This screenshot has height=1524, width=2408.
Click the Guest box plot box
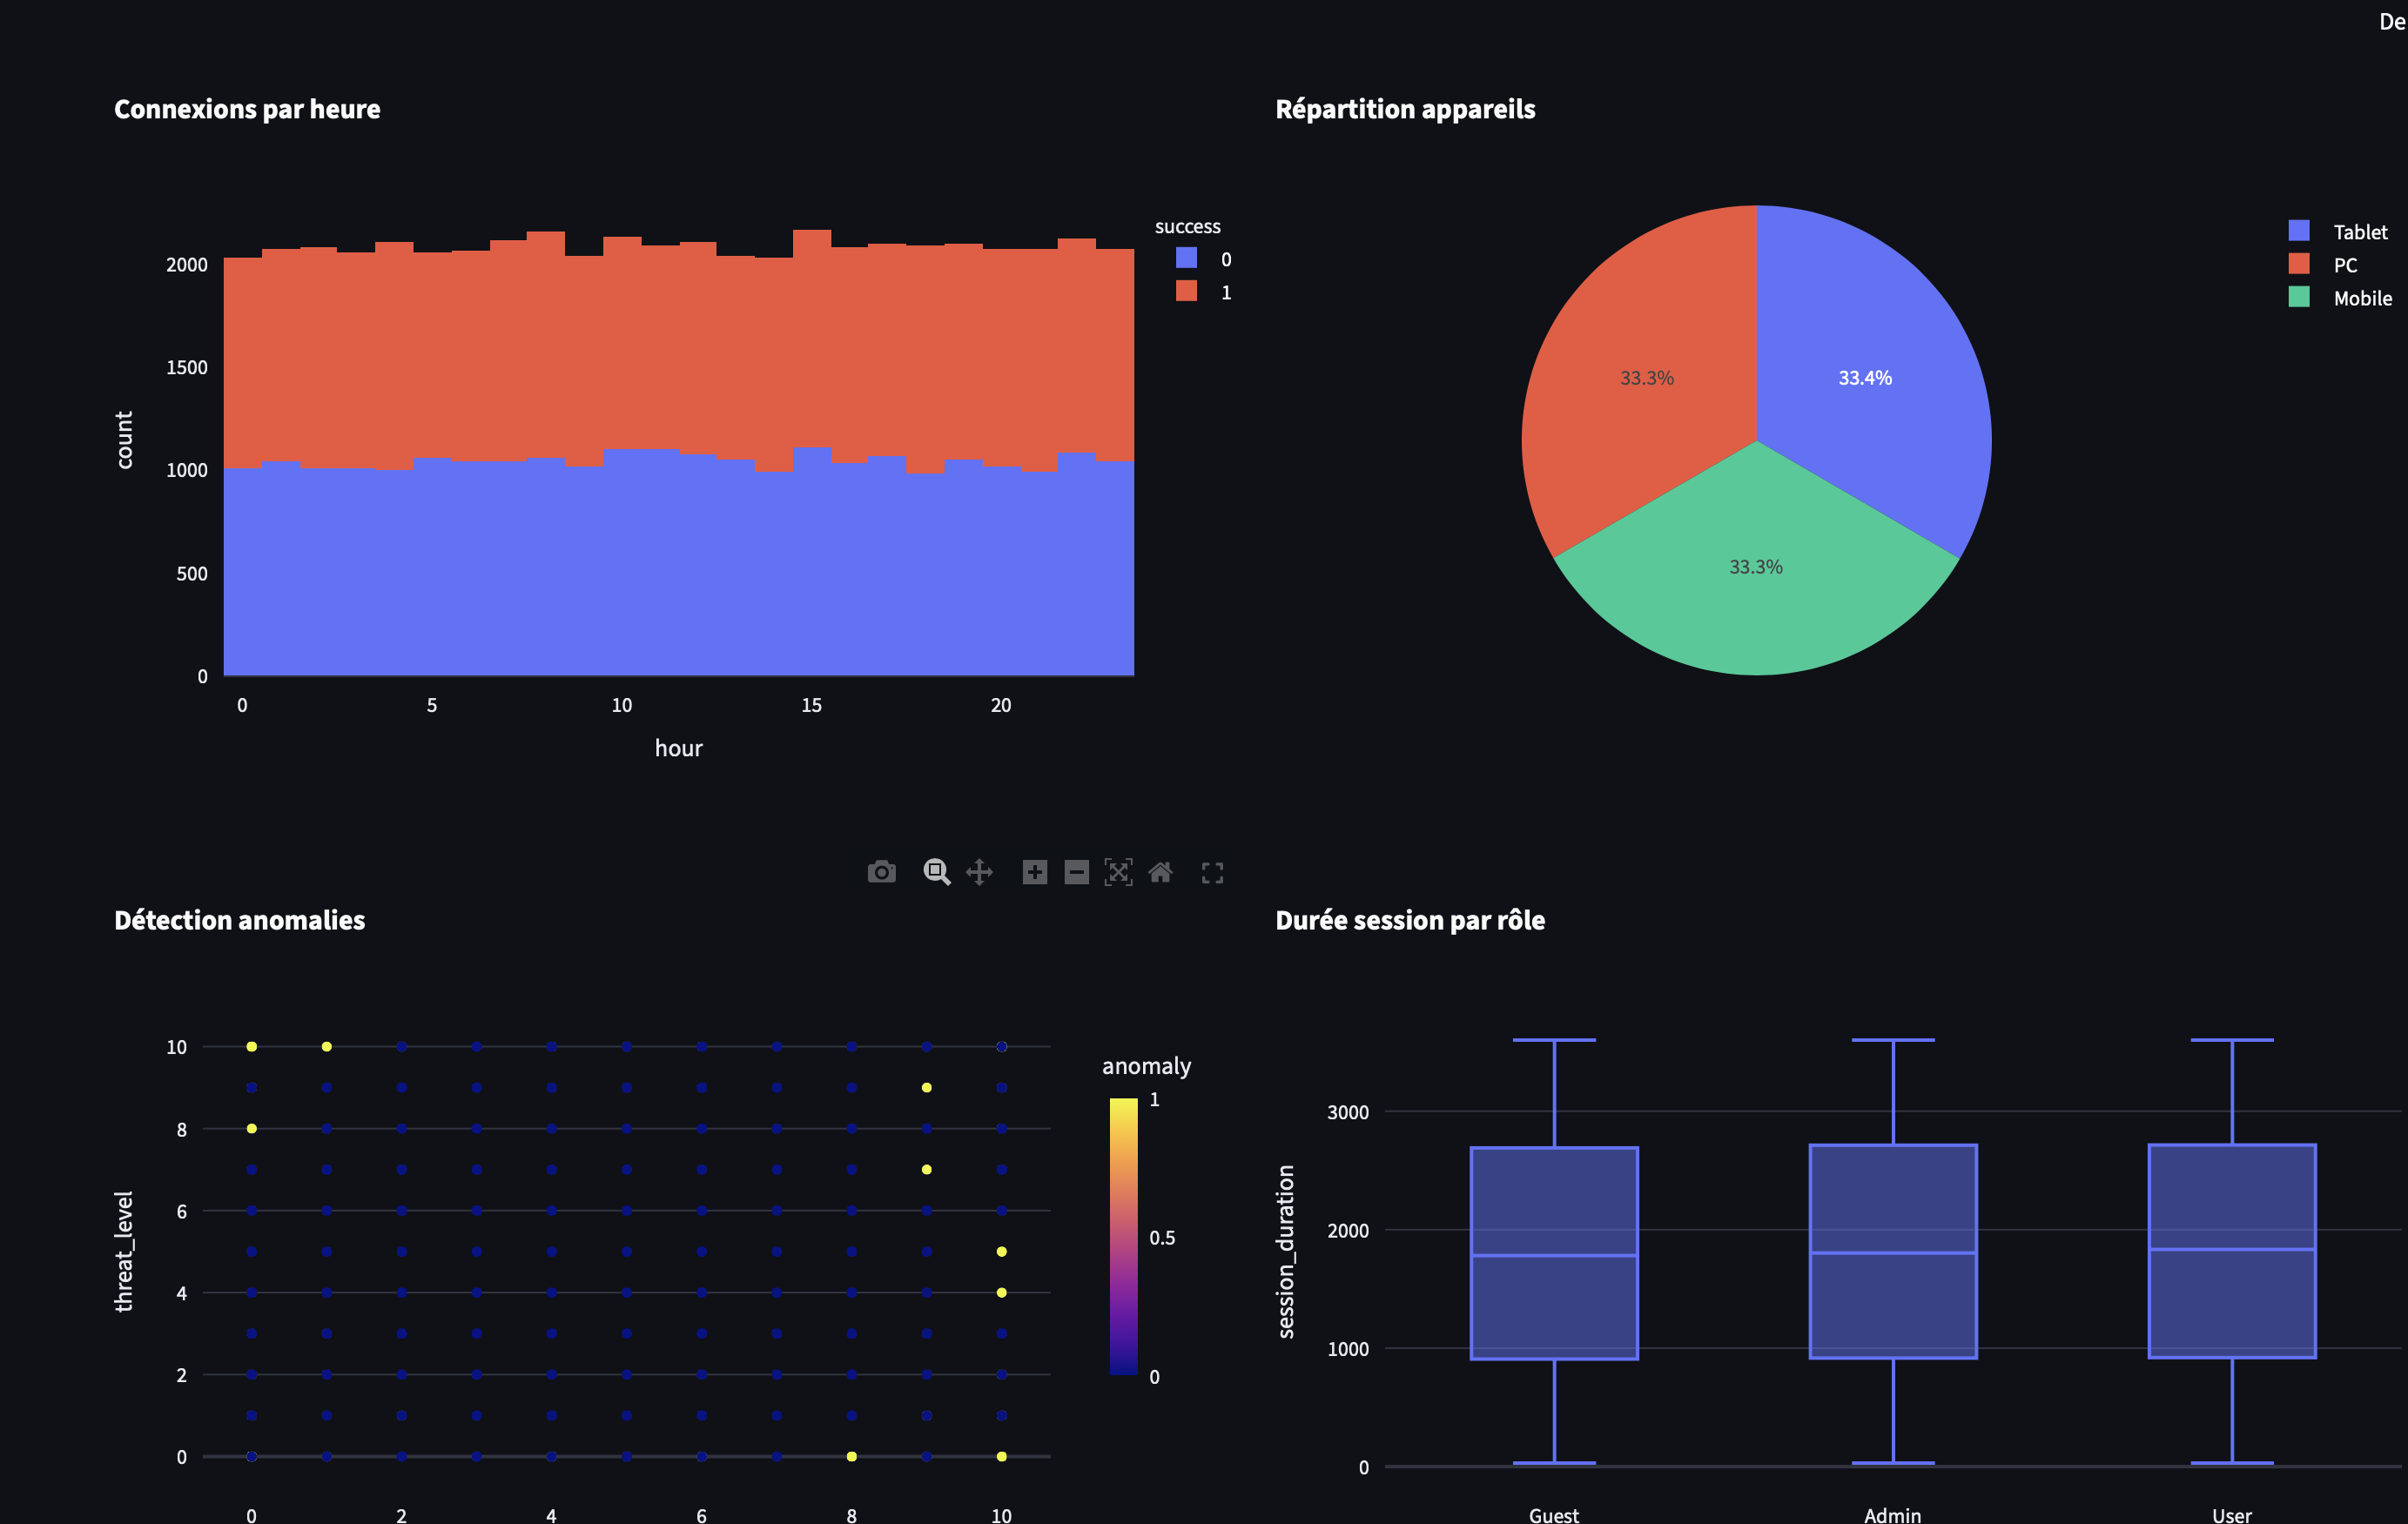[1554, 1253]
